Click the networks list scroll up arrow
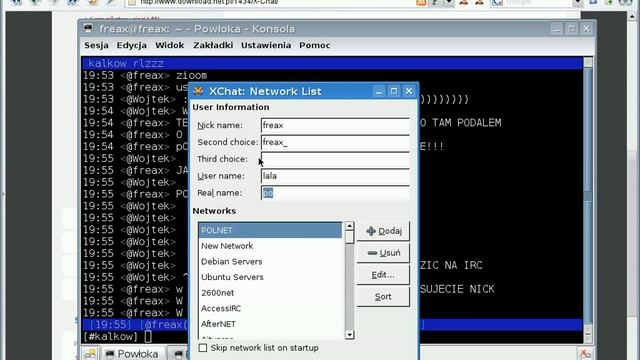This screenshot has width=640, height=360. tap(349, 226)
